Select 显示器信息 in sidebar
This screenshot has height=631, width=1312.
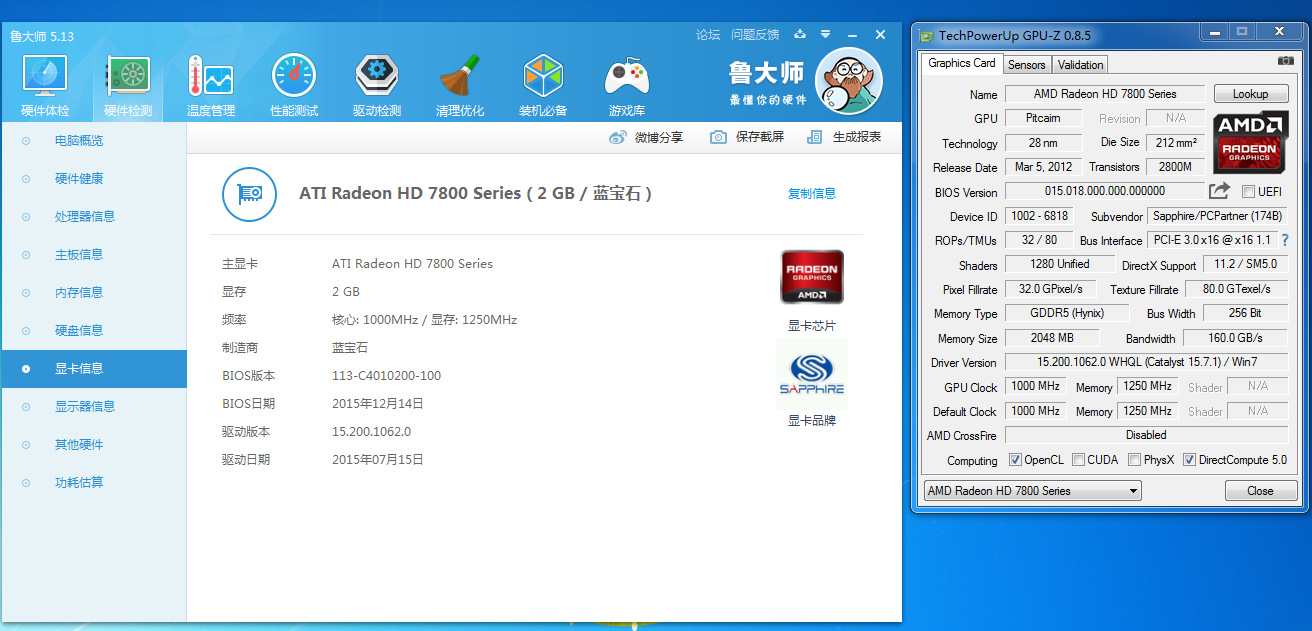click(94, 406)
